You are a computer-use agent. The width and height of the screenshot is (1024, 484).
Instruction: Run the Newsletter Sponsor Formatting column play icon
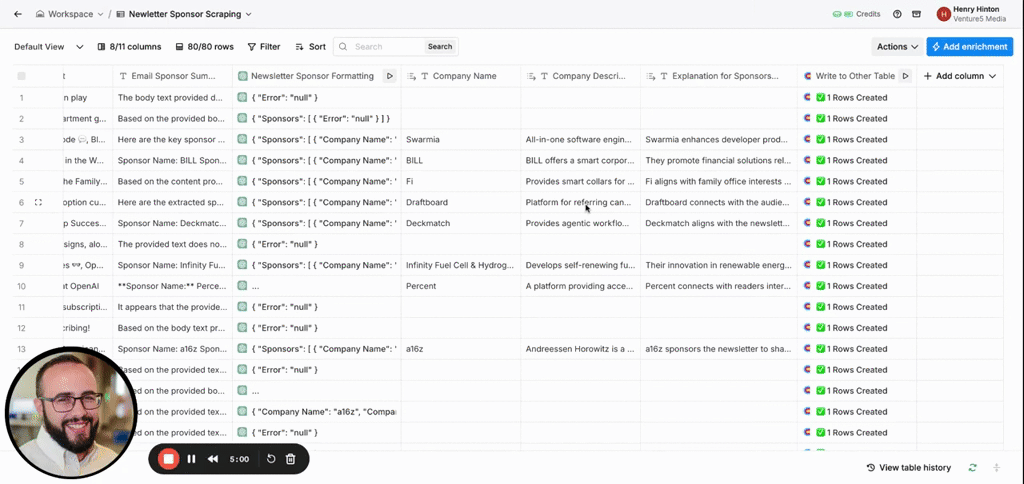(389, 76)
